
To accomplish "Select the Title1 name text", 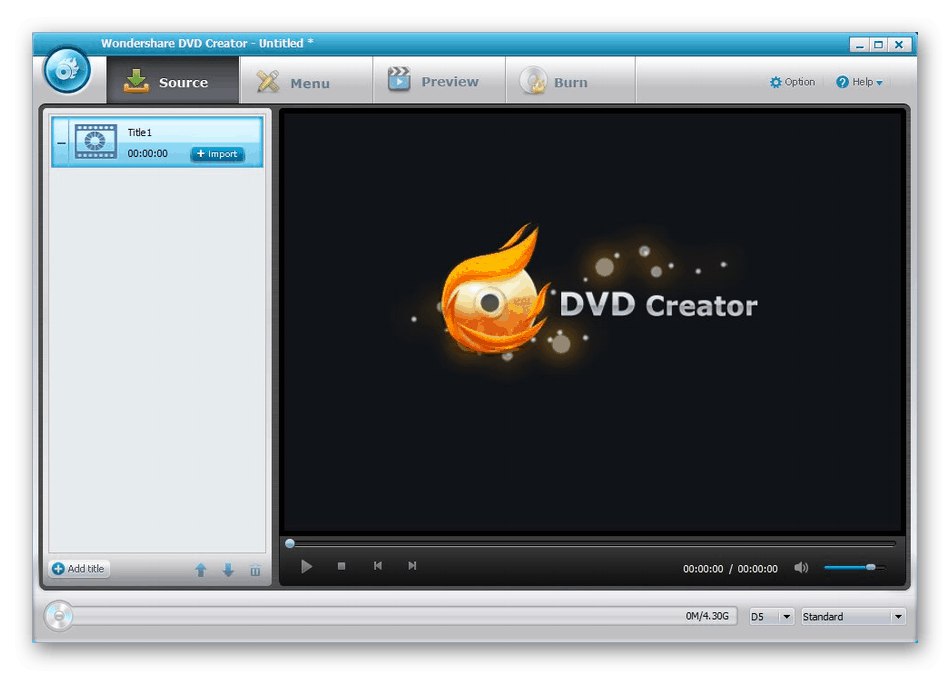I will (139, 132).
